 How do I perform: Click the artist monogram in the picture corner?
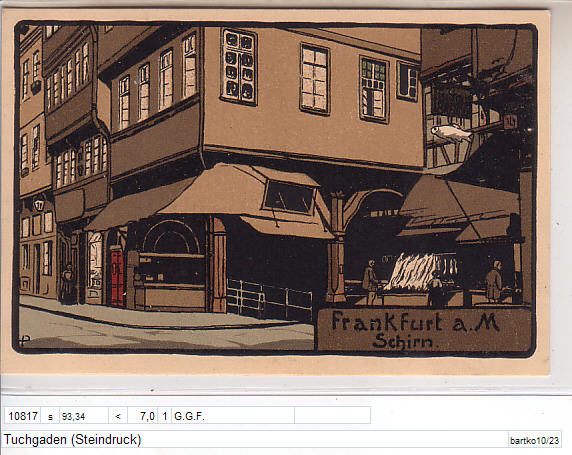point(24,340)
